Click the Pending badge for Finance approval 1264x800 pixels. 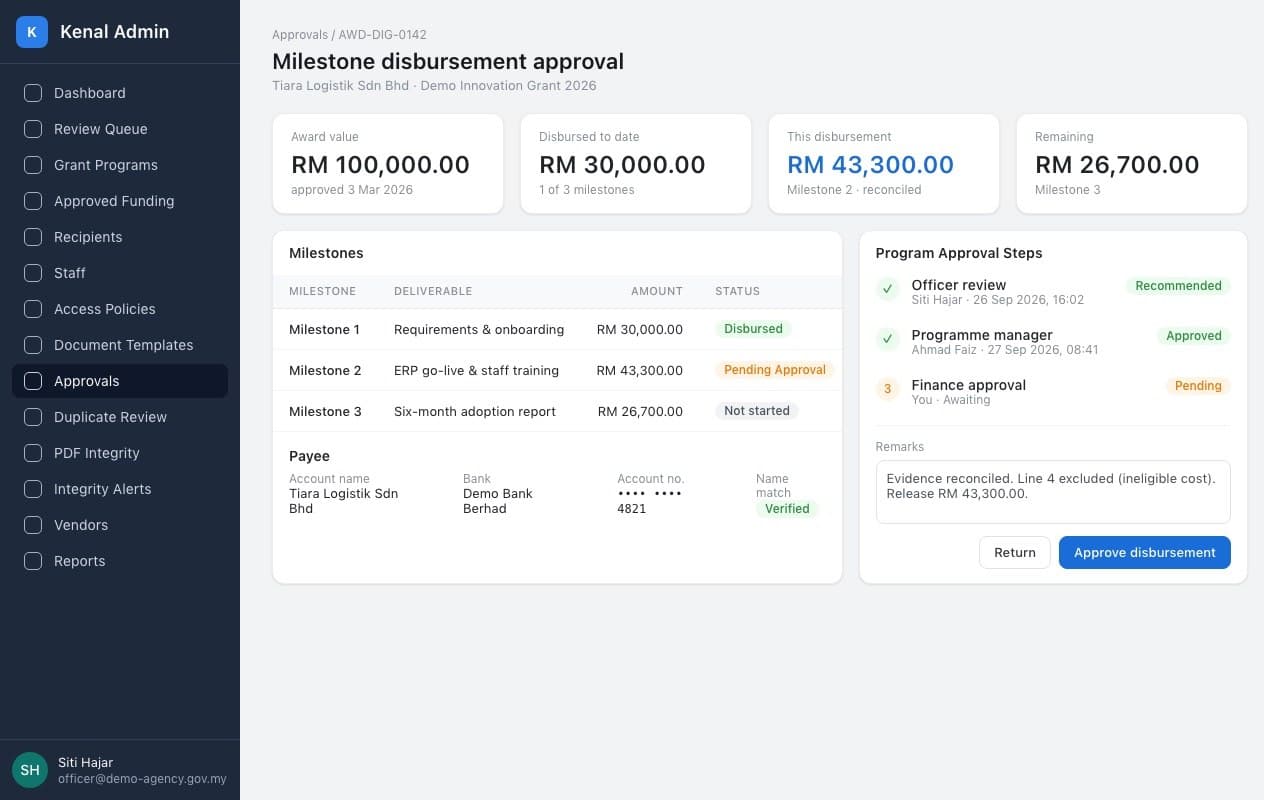point(1198,385)
